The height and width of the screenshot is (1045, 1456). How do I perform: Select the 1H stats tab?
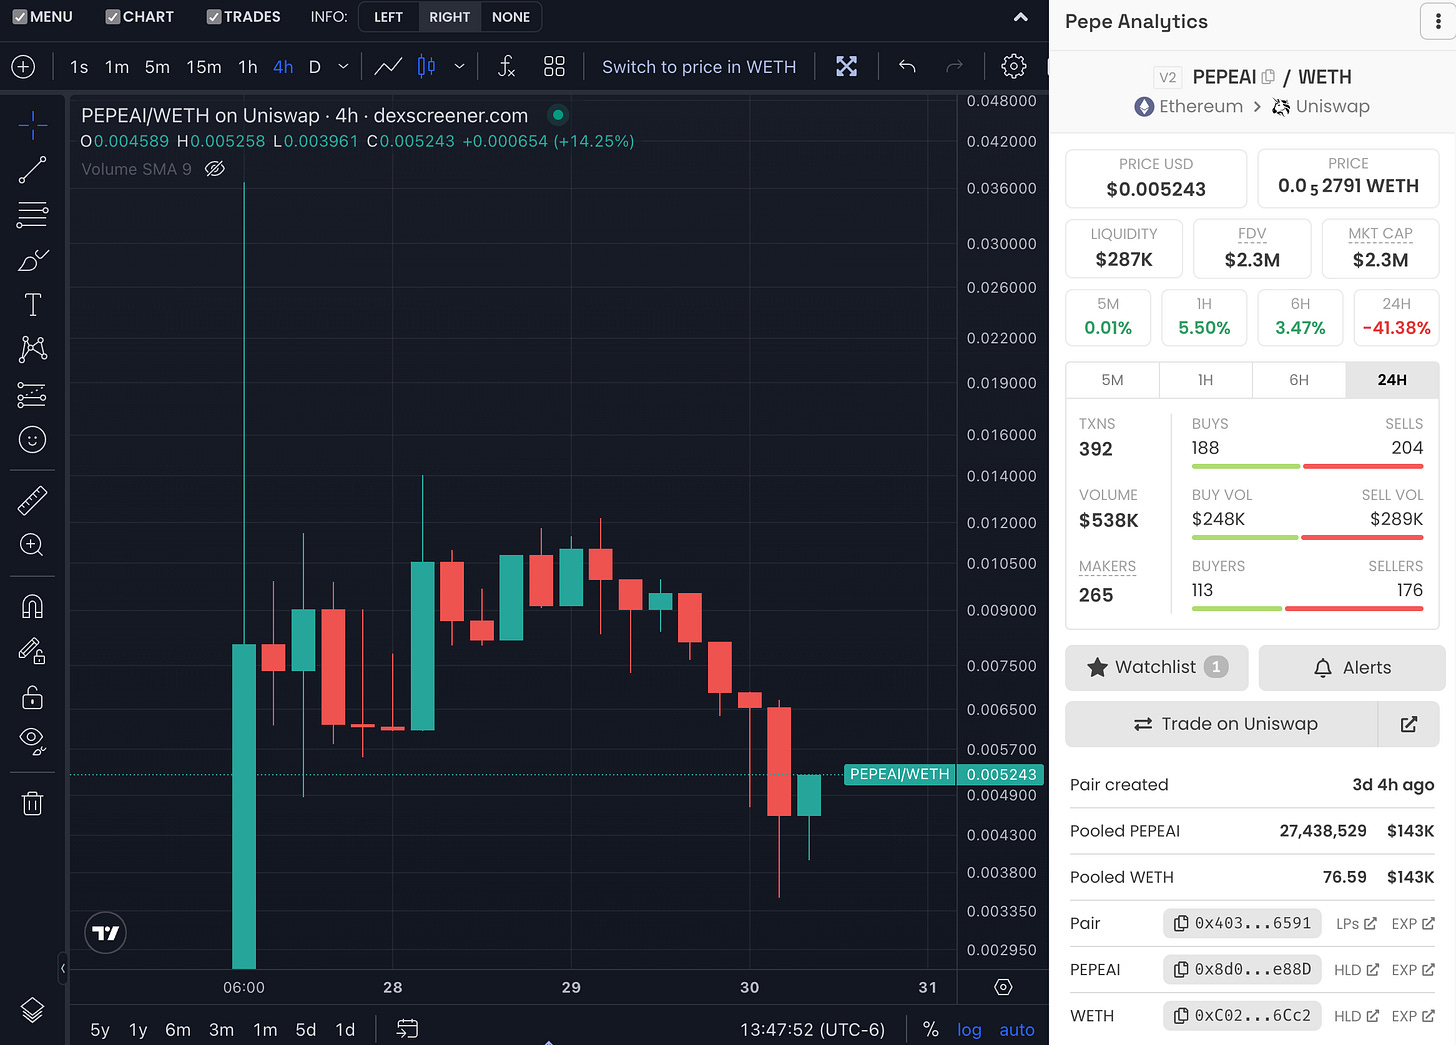click(1205, 380)
